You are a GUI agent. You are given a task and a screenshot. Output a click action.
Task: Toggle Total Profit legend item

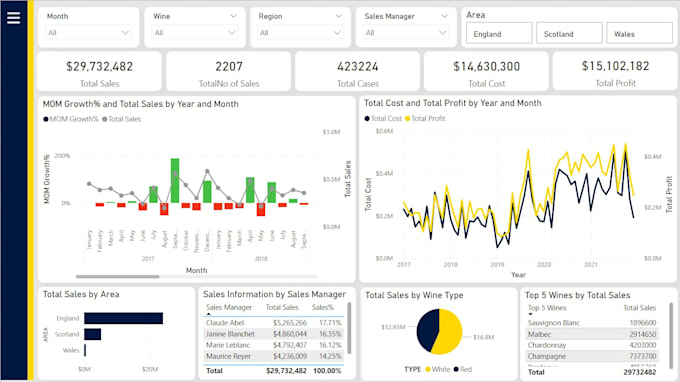pos(425,118)
